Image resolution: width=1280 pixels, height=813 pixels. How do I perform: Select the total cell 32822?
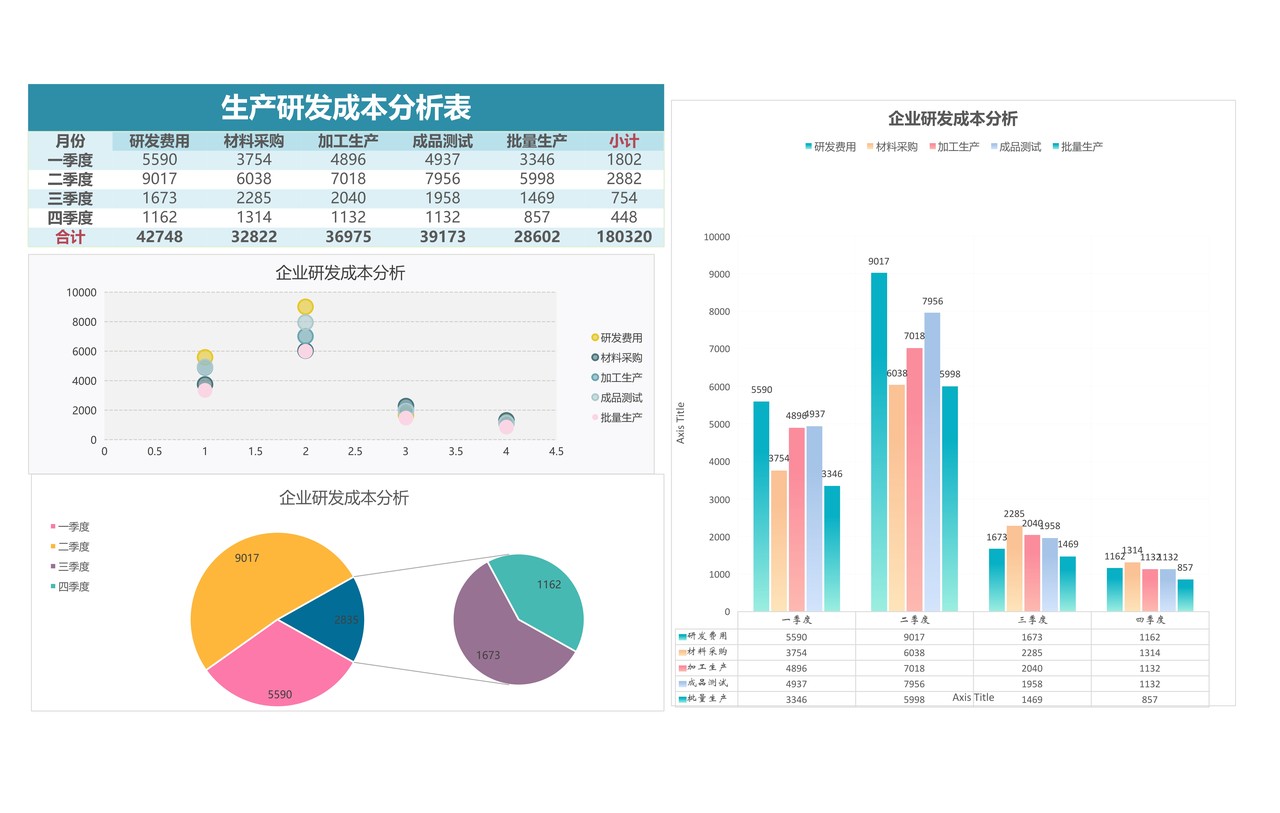tap(254, 237)
